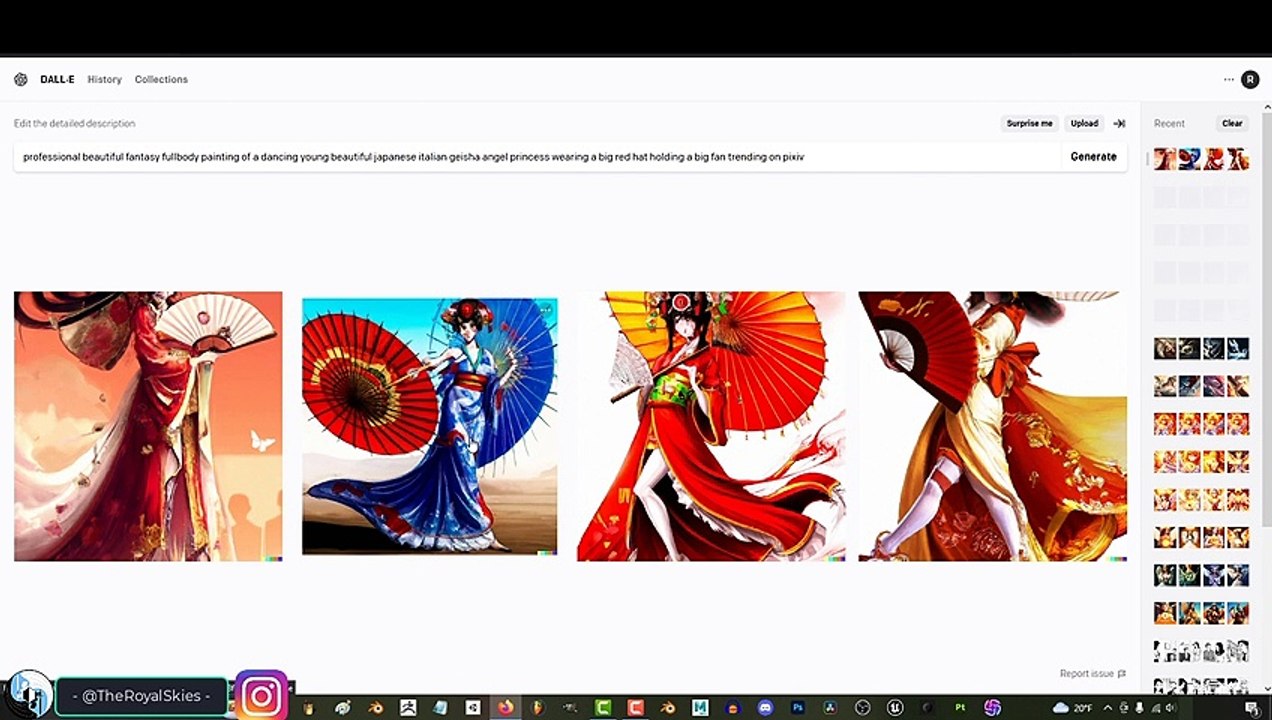Open Substance Painter (Pt) from the taskbar
The image size is (1272, 720).
pos(960,708)
